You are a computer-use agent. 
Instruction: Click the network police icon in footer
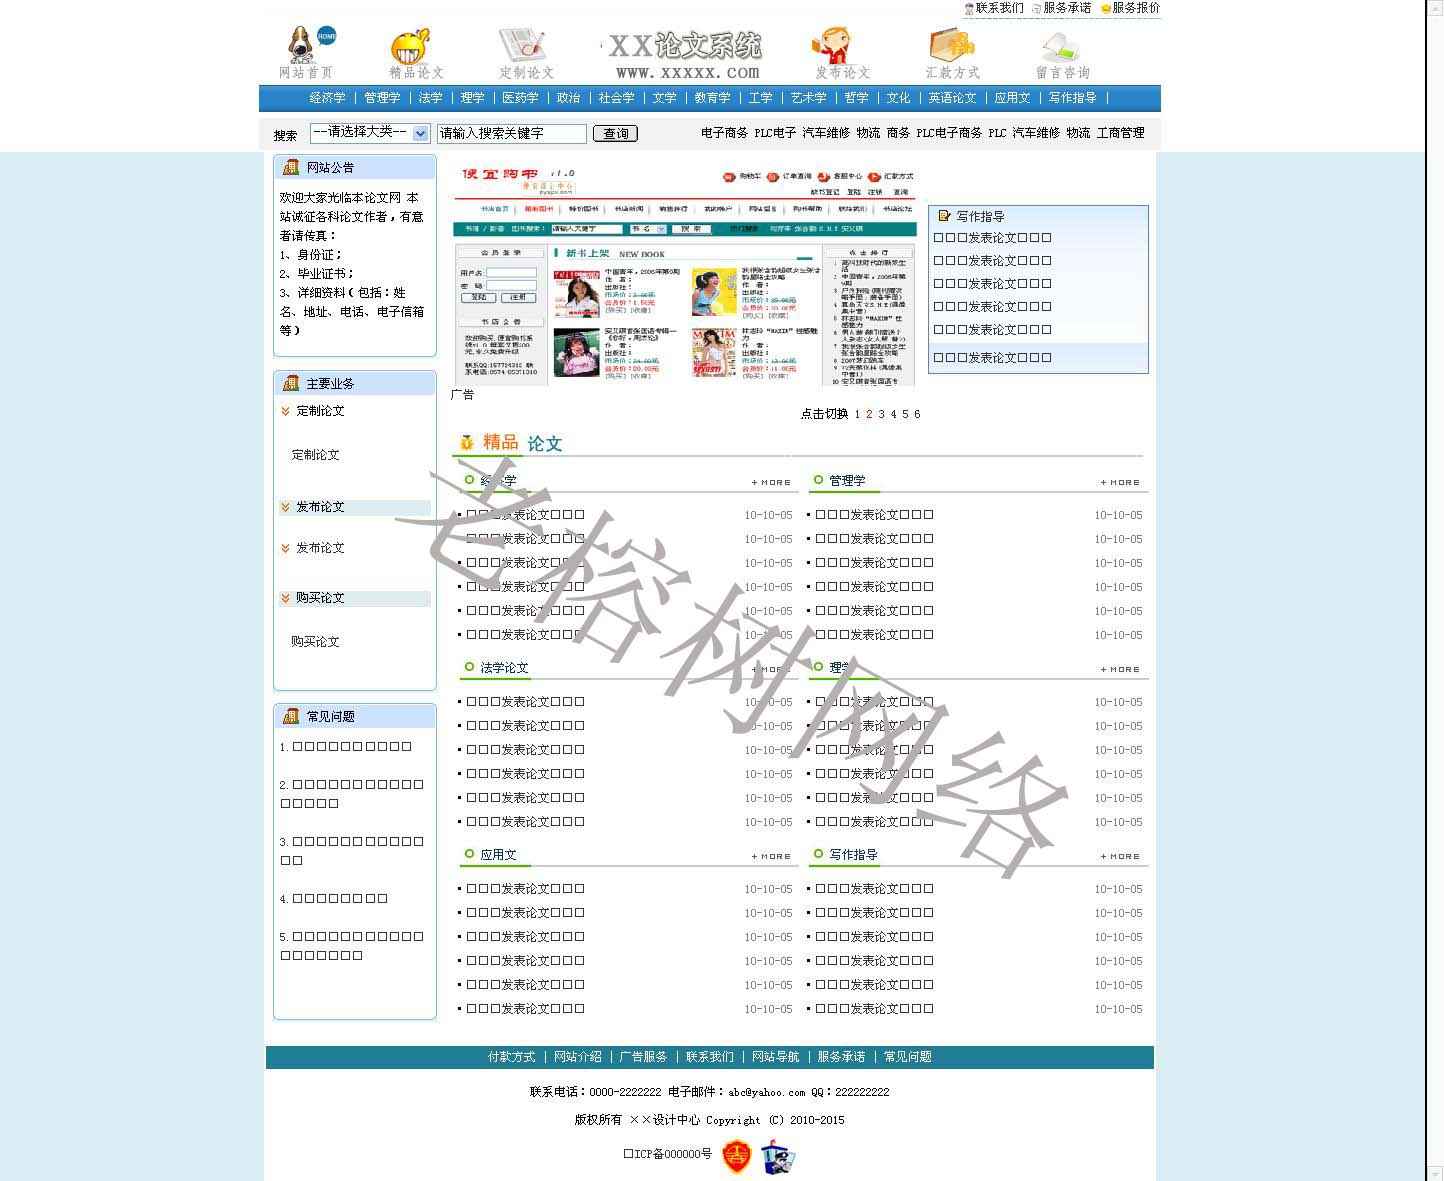point(777,1157)
